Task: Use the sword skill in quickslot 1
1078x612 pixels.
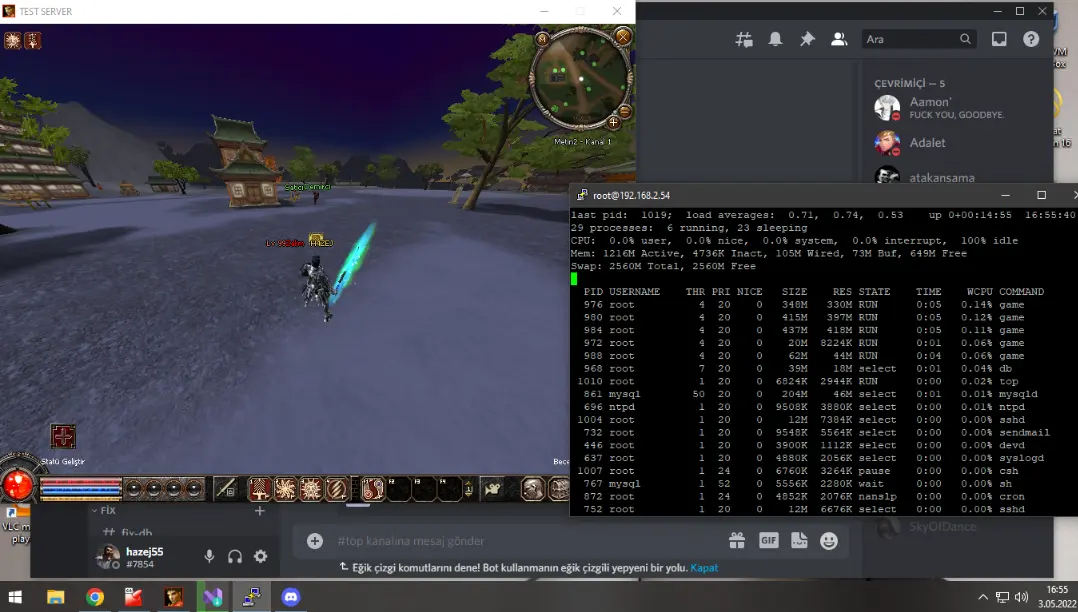Action: (x=259, y=489)
